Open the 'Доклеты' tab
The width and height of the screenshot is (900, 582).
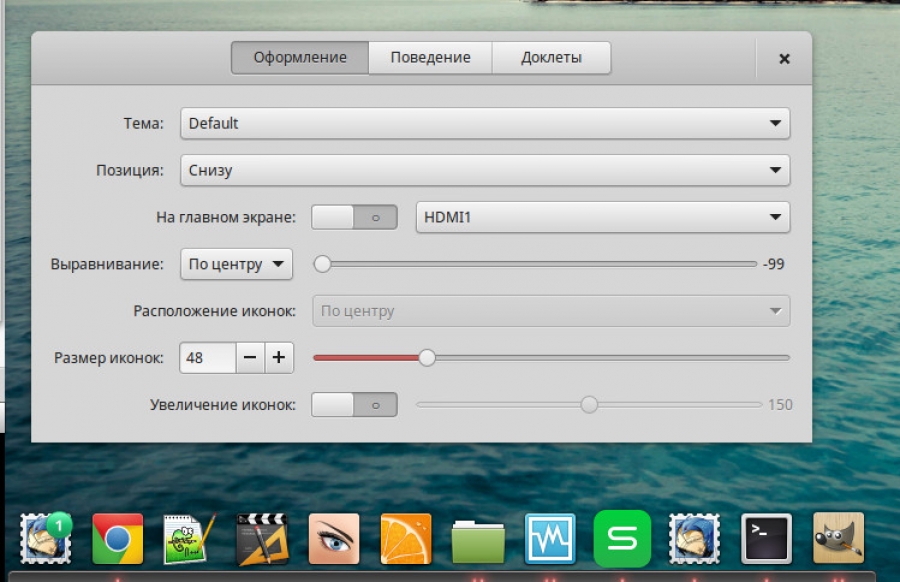coord(551,57)
